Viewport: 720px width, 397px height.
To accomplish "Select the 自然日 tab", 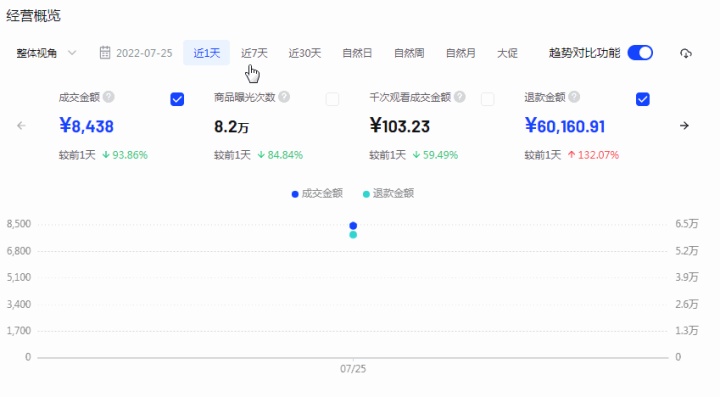I will click(357, 53).
